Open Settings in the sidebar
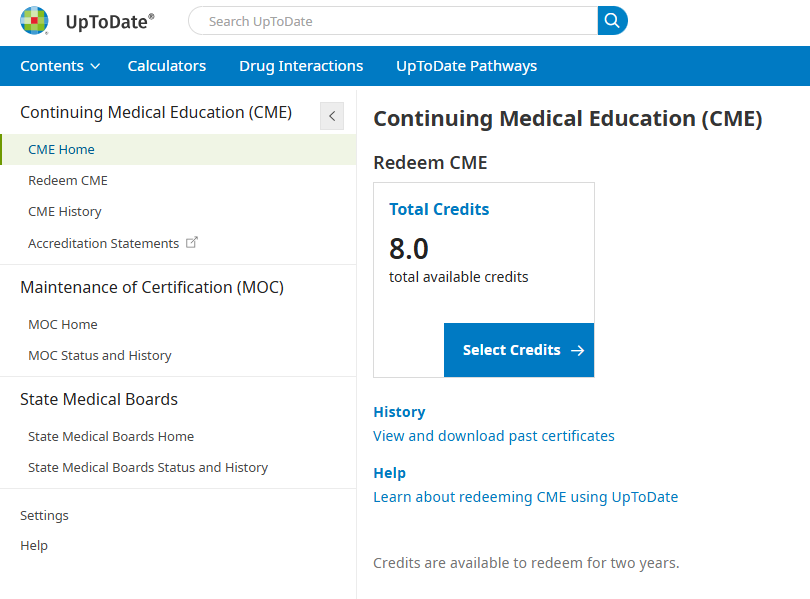810x599 pixels. coord(44,516)
